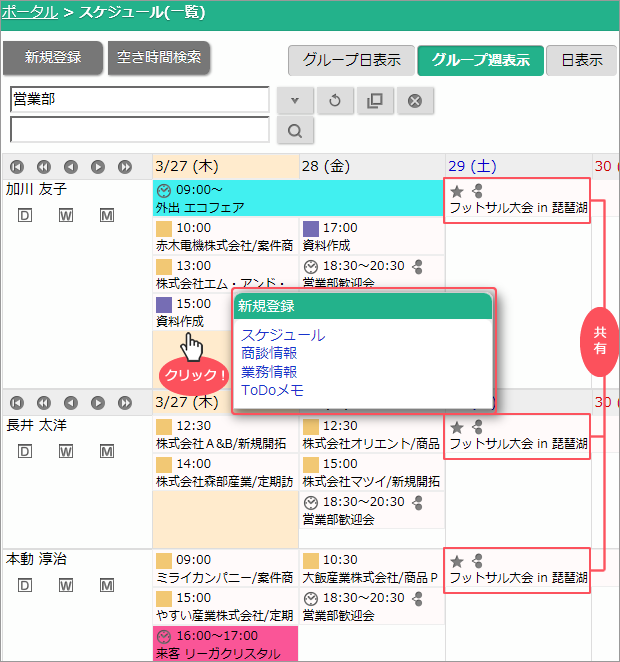Go to next day in 長井 太洋 navigation
The height and width of the screenshot is (662, 620).
98,403
